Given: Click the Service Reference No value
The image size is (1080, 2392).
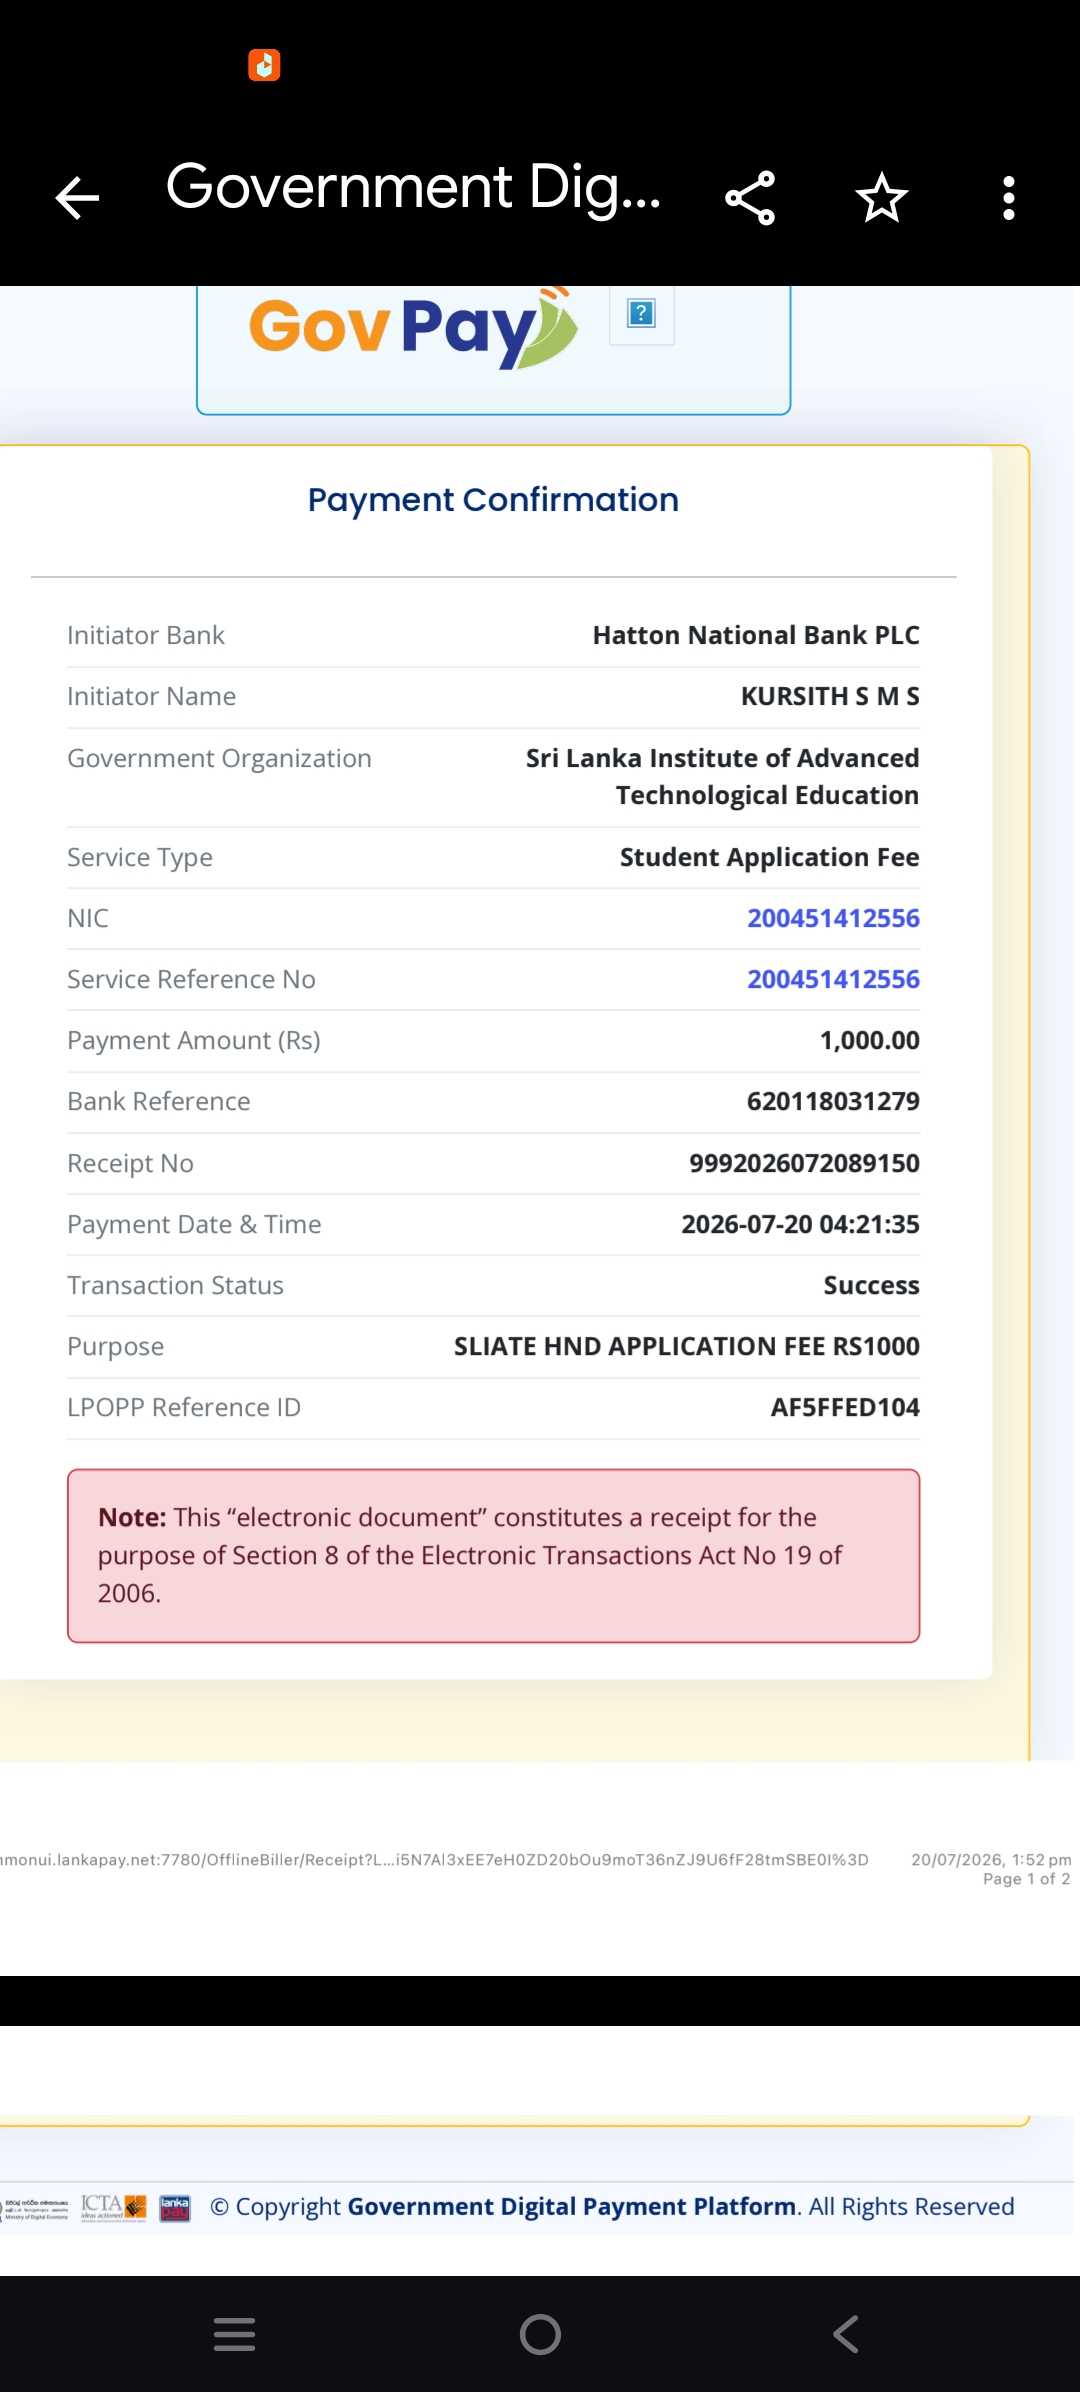Looking at the screenshot, I should click(x=833, y=979).
